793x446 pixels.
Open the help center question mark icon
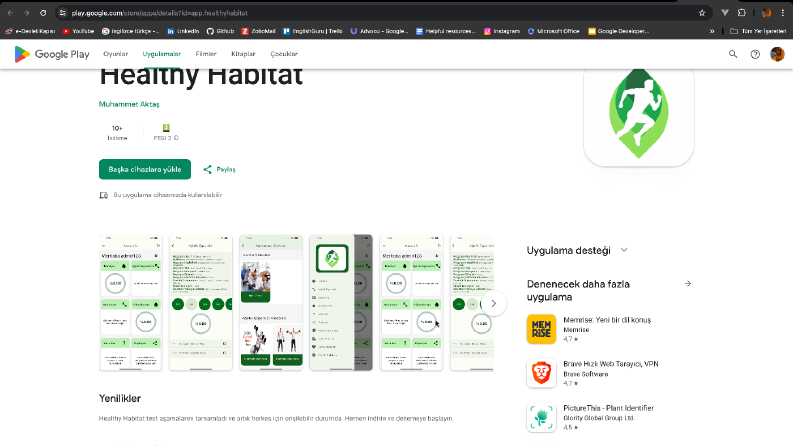pyautogui.click(x=755, y=54)
